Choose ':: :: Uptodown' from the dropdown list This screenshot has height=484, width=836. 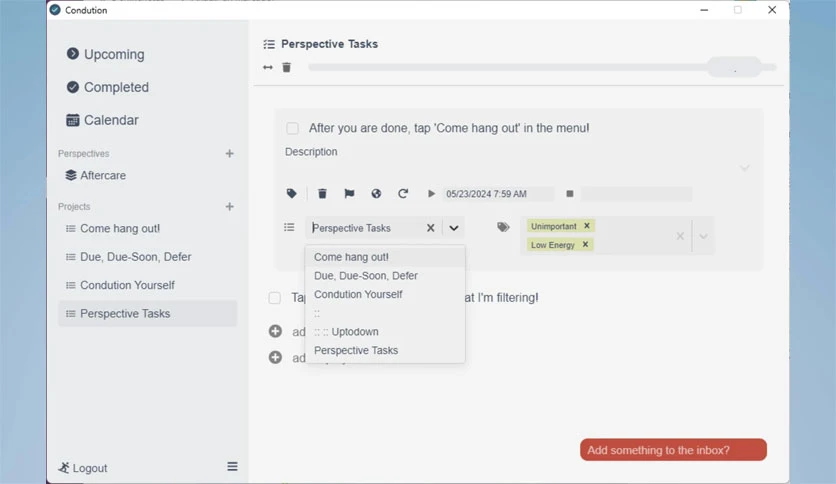click(x=385, y=332)
